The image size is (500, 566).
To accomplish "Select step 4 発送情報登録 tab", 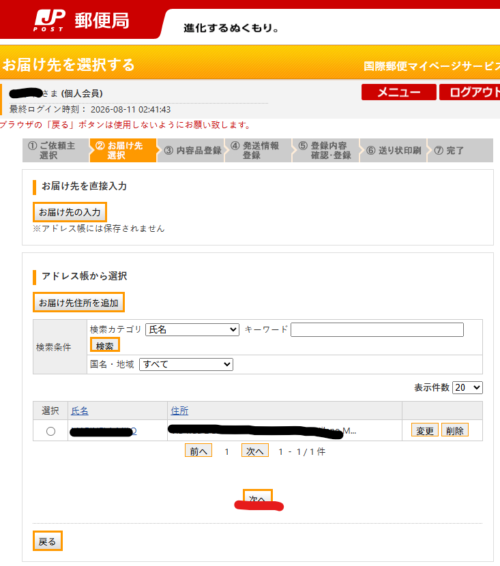I will (x=258, y=150).
